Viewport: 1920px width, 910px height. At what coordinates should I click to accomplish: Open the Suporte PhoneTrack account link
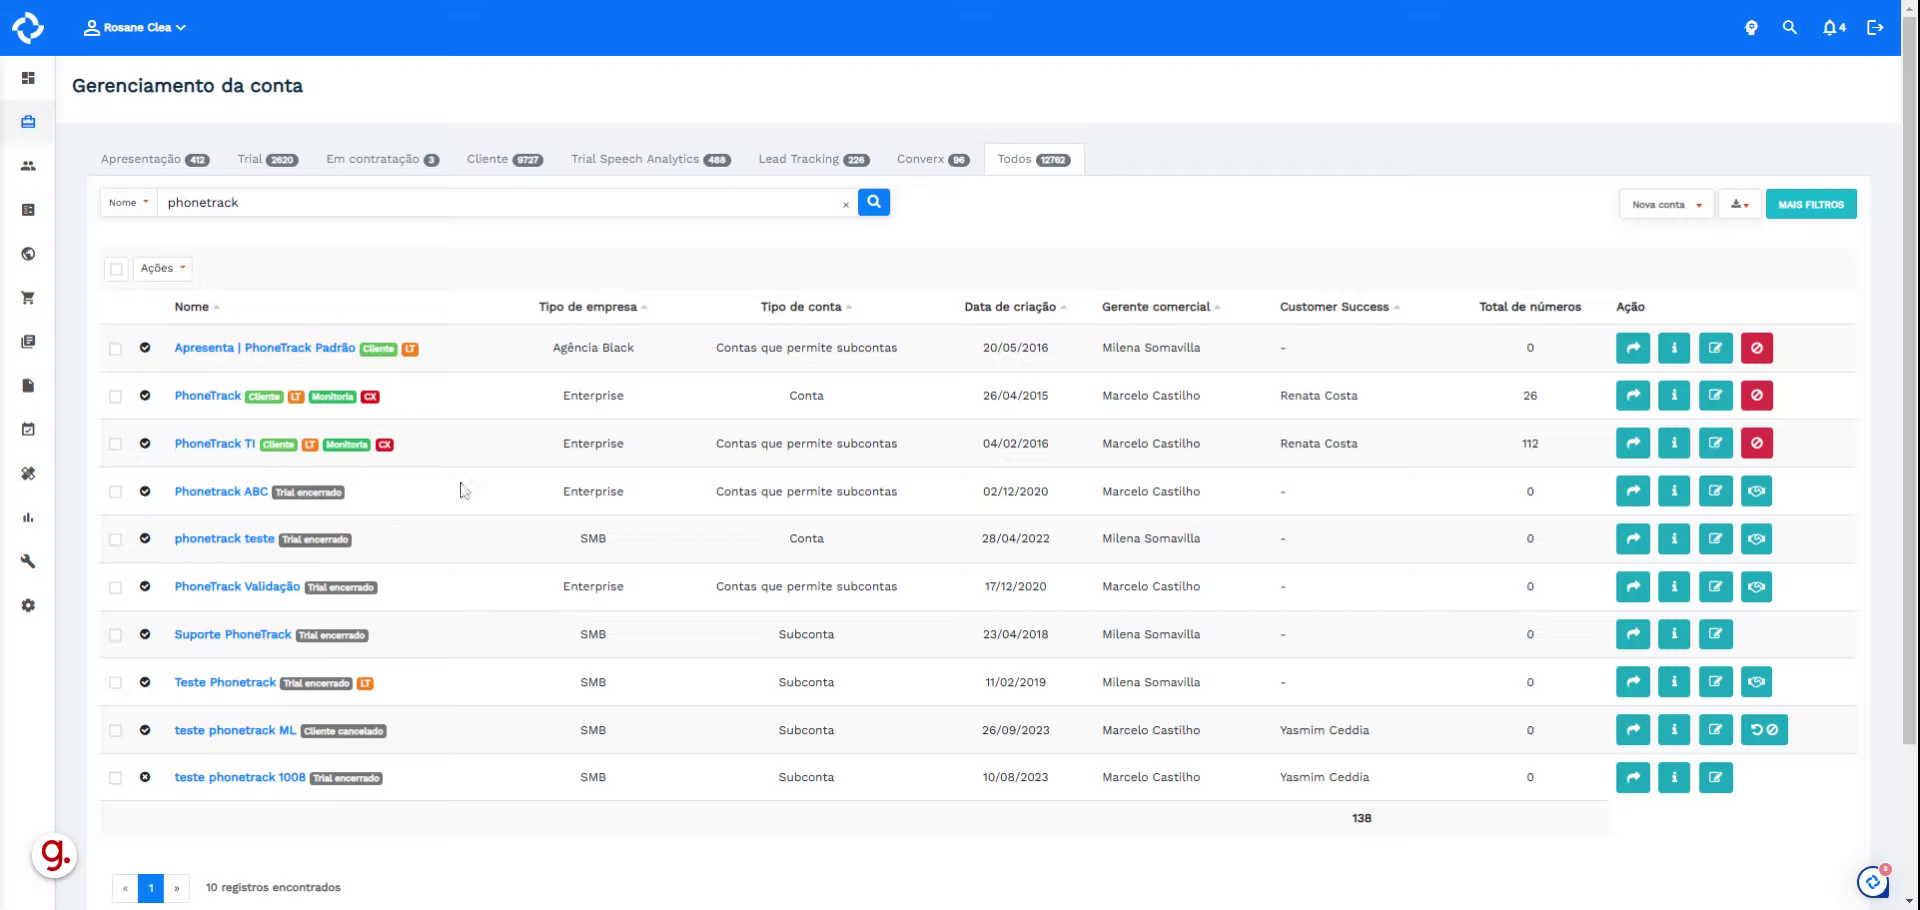tap(233, 635)
